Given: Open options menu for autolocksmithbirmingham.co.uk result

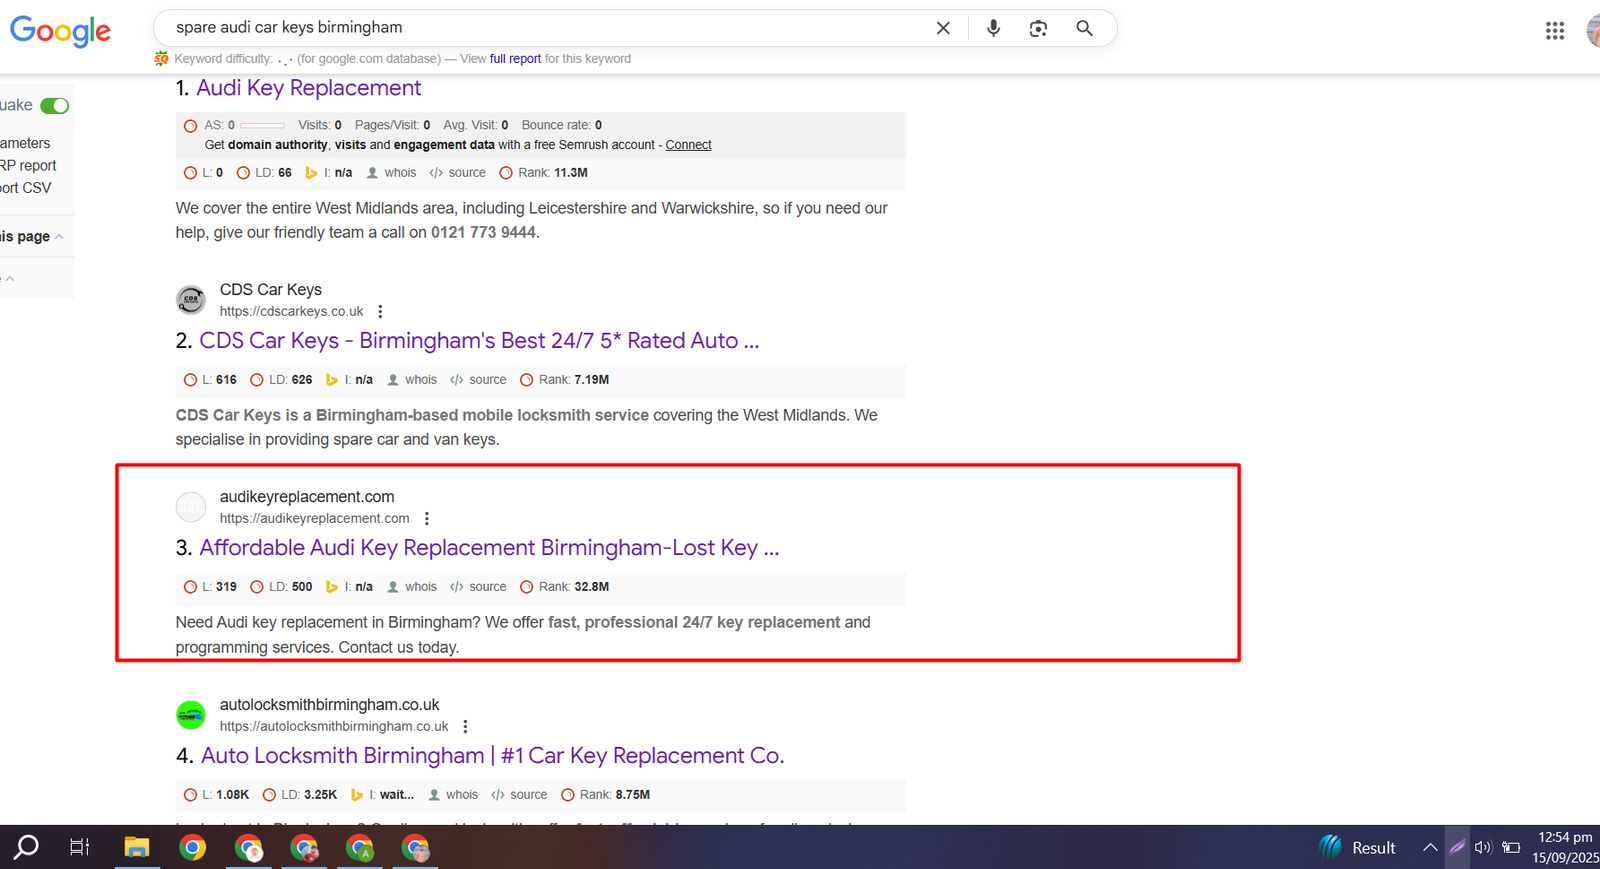Looking at the screenshot, I should coord(465,727).
